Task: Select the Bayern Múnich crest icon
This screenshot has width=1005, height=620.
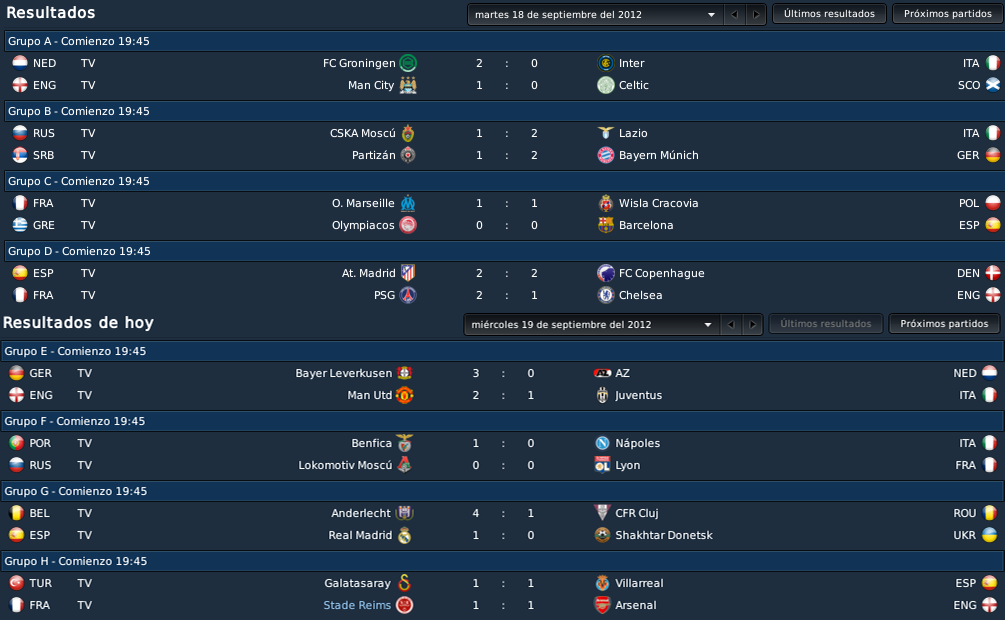Action: 606,155
